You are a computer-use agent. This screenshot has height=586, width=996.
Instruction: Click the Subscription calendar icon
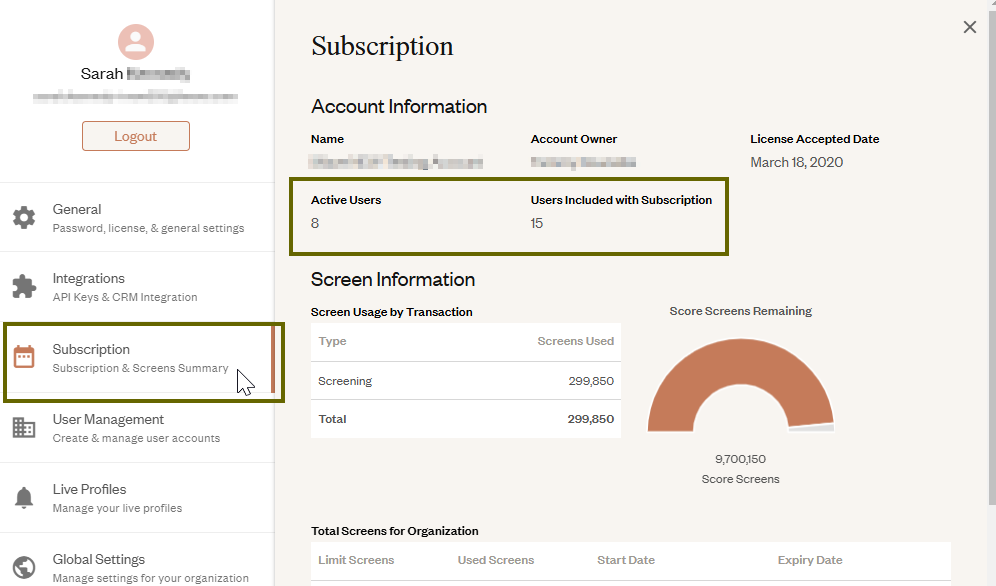(x=24, y=357)
